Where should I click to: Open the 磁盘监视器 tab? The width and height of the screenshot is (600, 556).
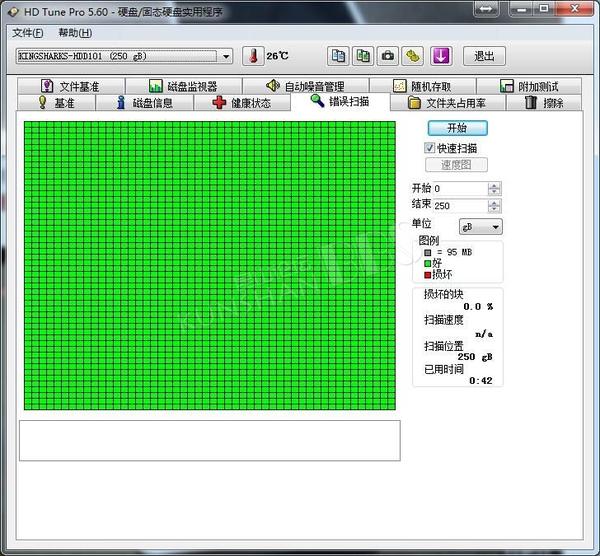pos(184,86)
